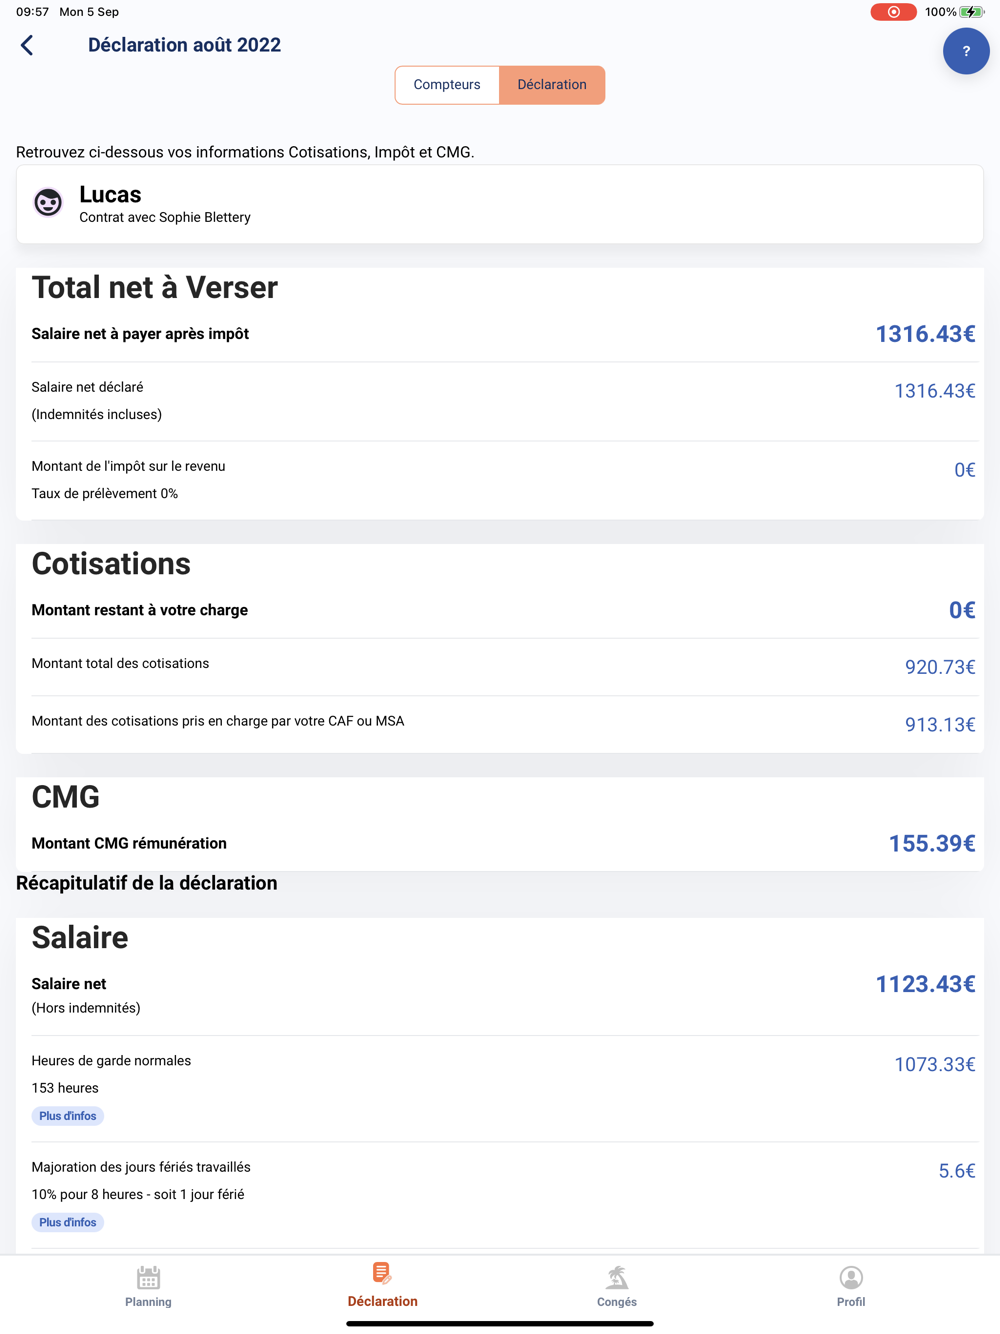
Task: Tap the battery status icon
Action: (x=972, y=12)
